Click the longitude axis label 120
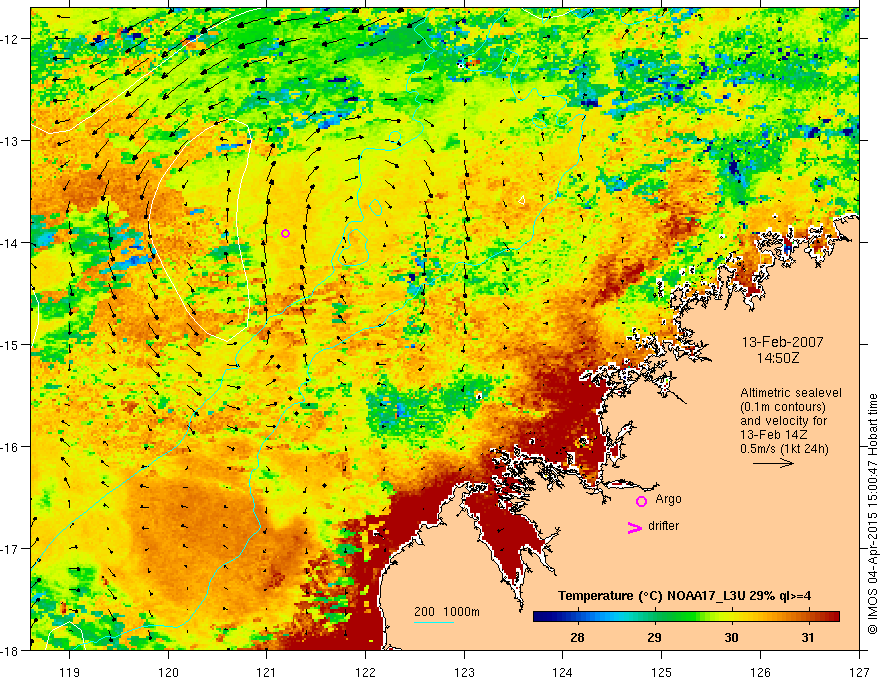Viewport: 880px width, 680px height. (x=168, y=672)
